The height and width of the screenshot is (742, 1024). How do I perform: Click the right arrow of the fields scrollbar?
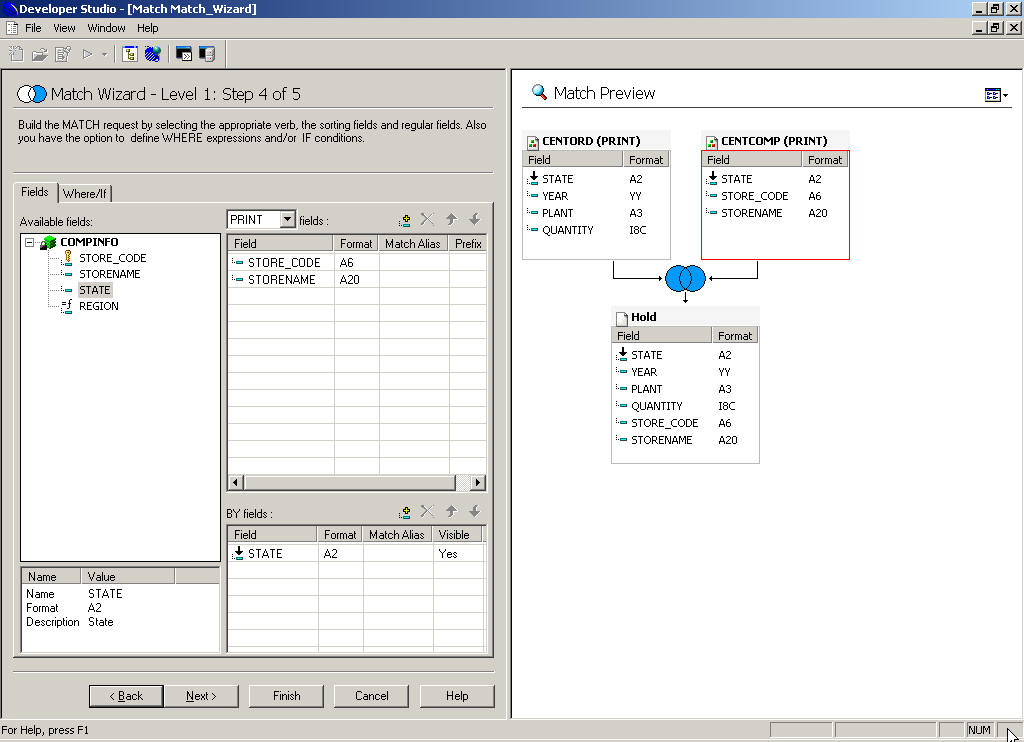point(478,483)
